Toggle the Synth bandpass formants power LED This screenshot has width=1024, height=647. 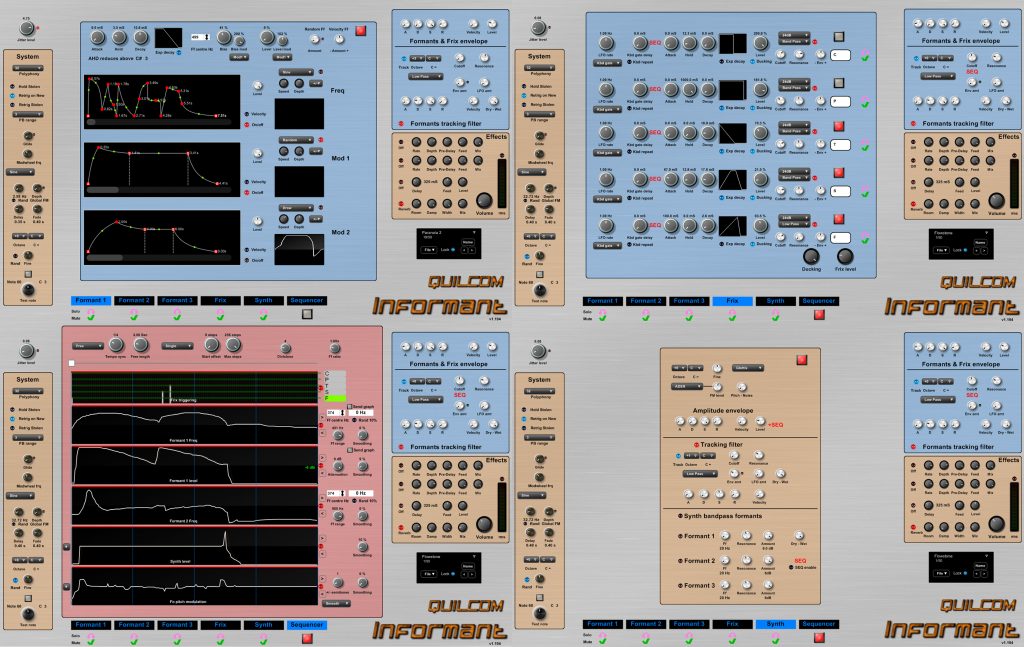681,515
